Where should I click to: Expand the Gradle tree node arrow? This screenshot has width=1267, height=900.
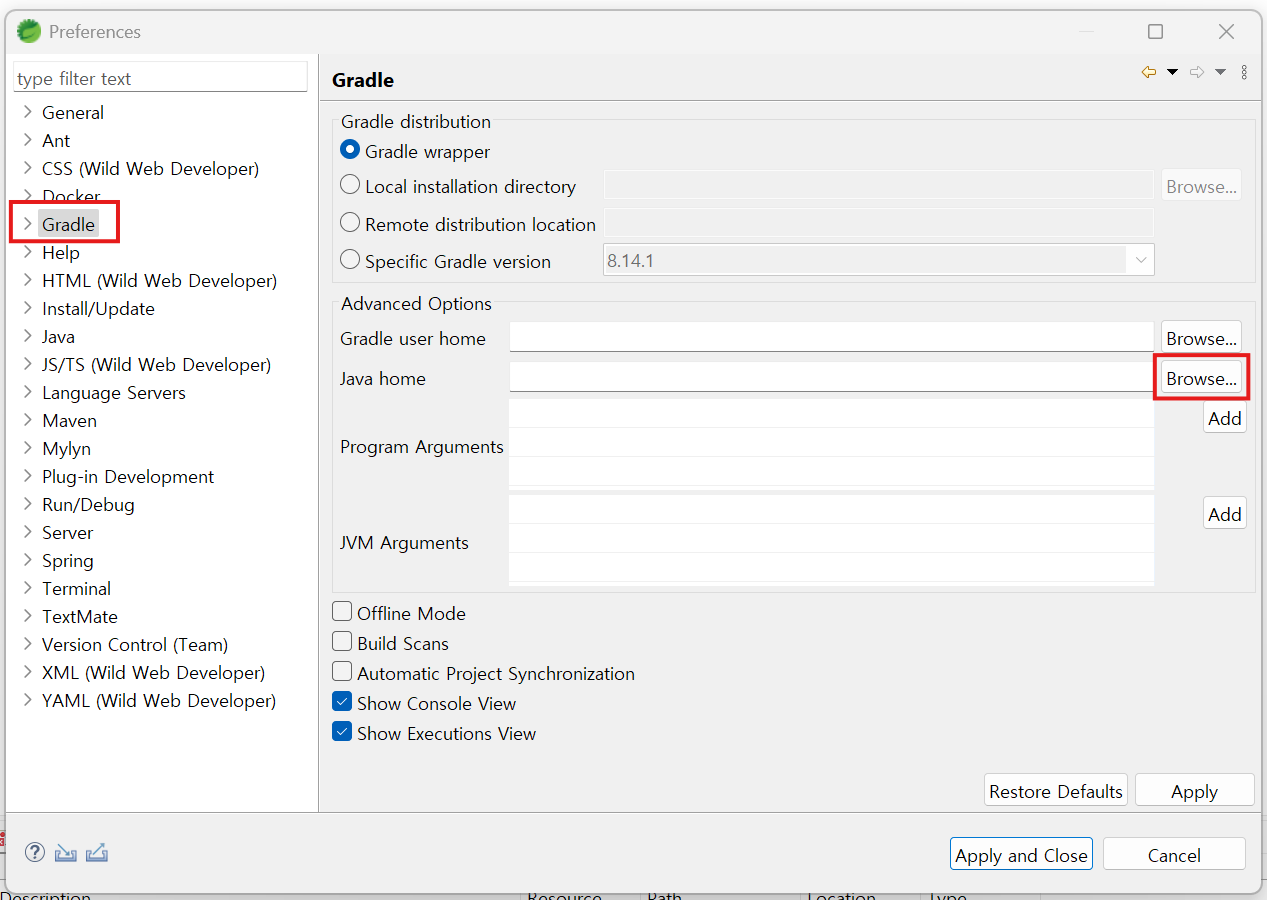tap(28, 224)
